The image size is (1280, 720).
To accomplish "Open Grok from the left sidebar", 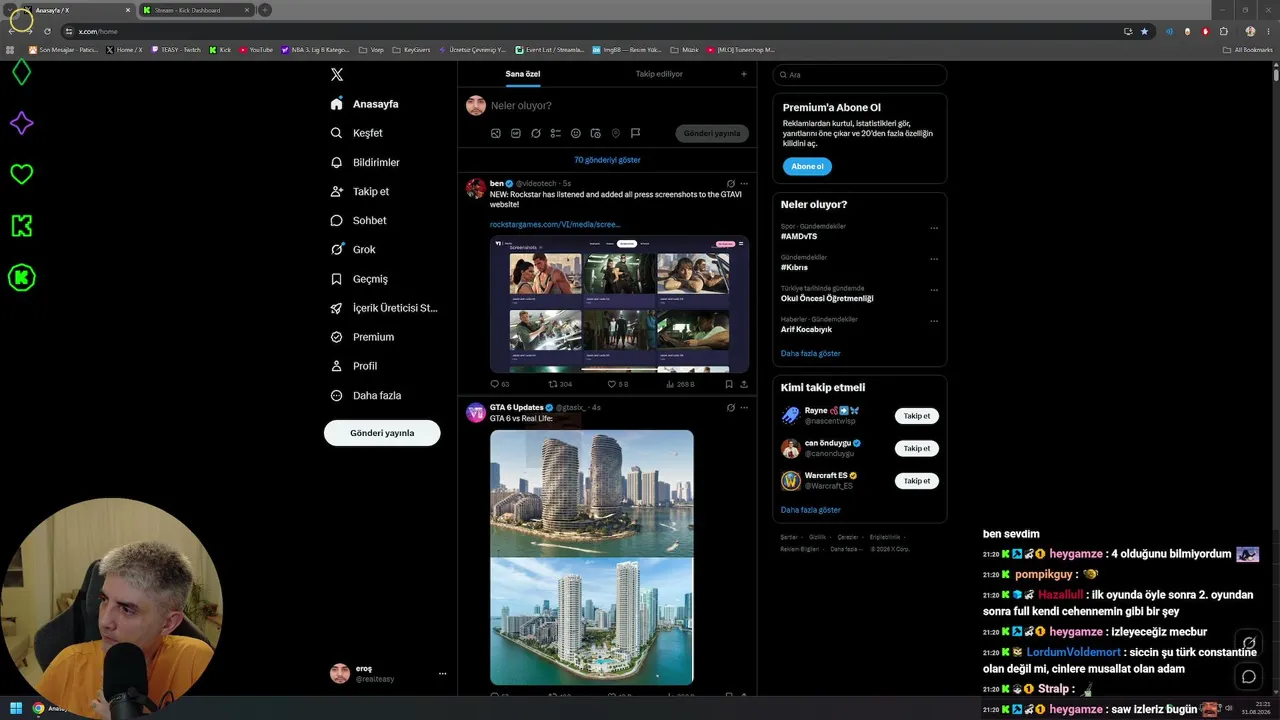I will coord(353,249).
